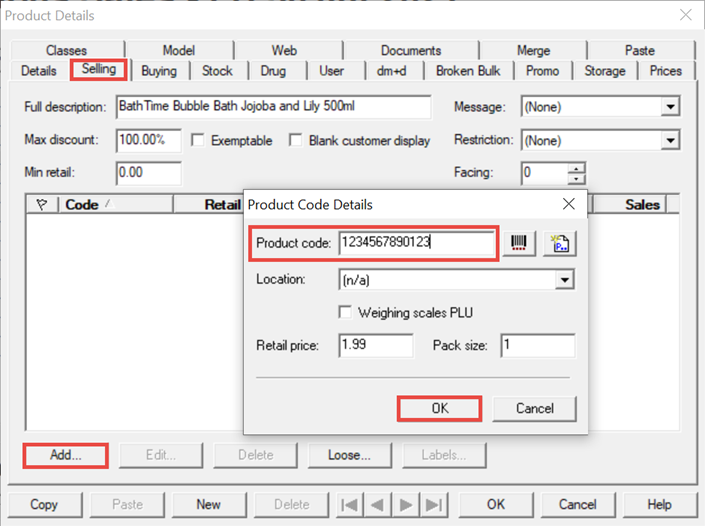The height and width of the screenshot is (526, 705).
Task: Enable the Weighing scales PLU checkbox
Action: point(346,313)
